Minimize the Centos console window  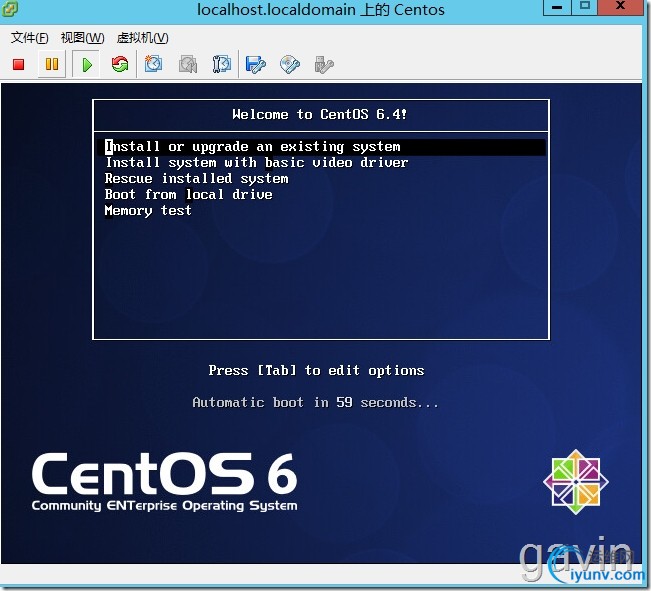tap(557, 7)
